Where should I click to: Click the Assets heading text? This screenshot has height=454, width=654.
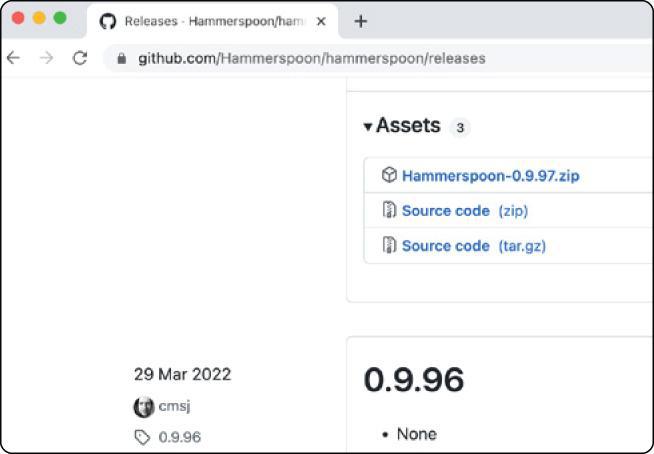408,125
